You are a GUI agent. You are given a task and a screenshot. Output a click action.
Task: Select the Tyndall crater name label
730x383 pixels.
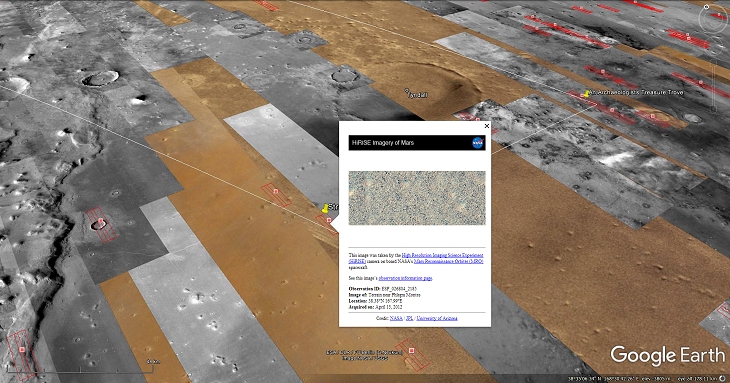tap(418, 95)
